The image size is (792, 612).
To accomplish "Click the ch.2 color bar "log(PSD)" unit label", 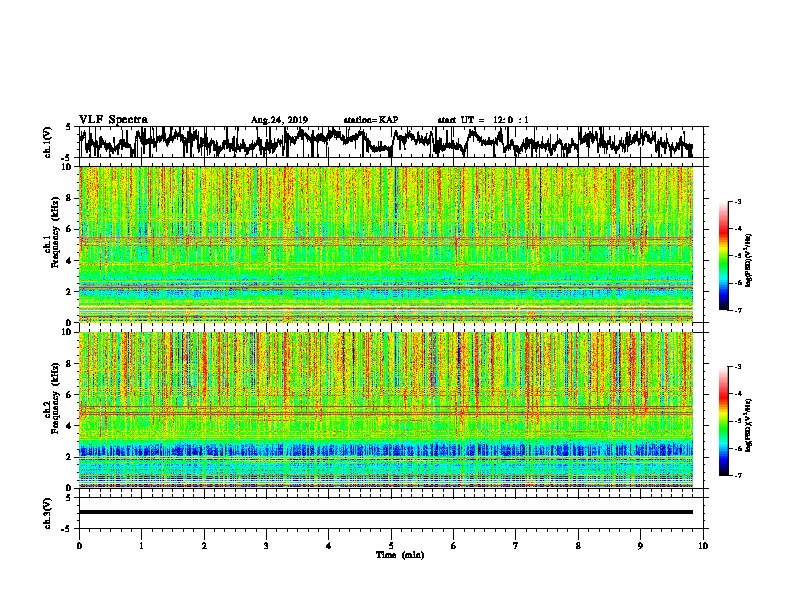I will click(x=749, y=424).
